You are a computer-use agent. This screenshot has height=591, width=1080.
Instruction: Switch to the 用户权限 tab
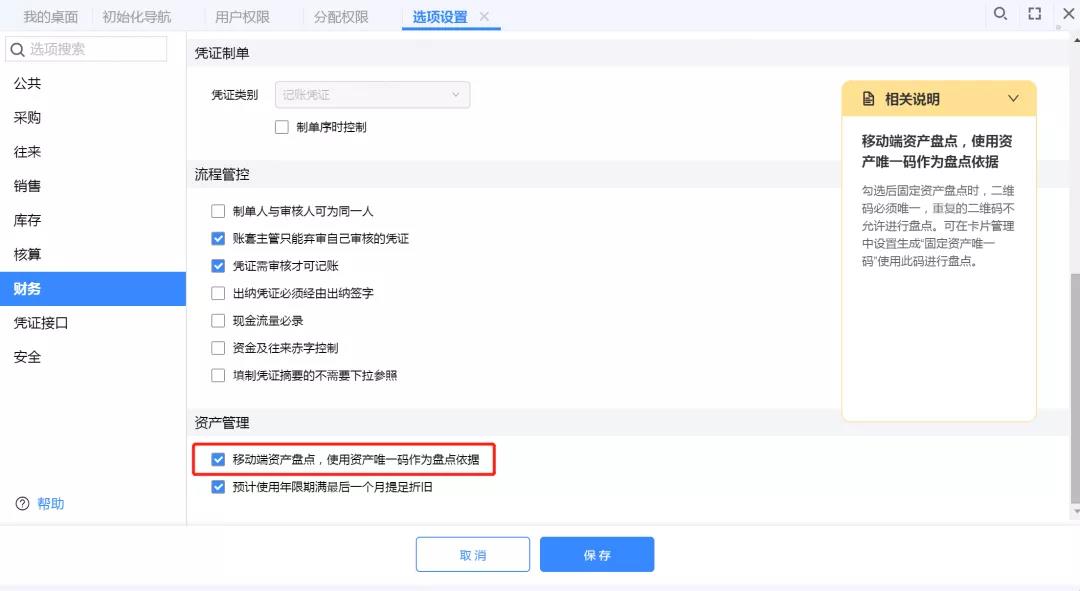coord(242,17)
